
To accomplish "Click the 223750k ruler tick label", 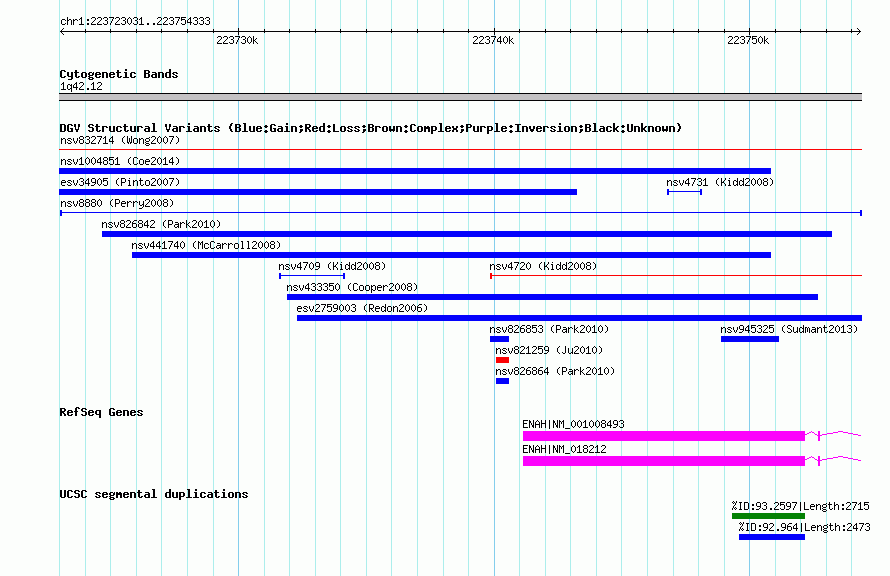I will pyautogui.click(x=748, y=40).
